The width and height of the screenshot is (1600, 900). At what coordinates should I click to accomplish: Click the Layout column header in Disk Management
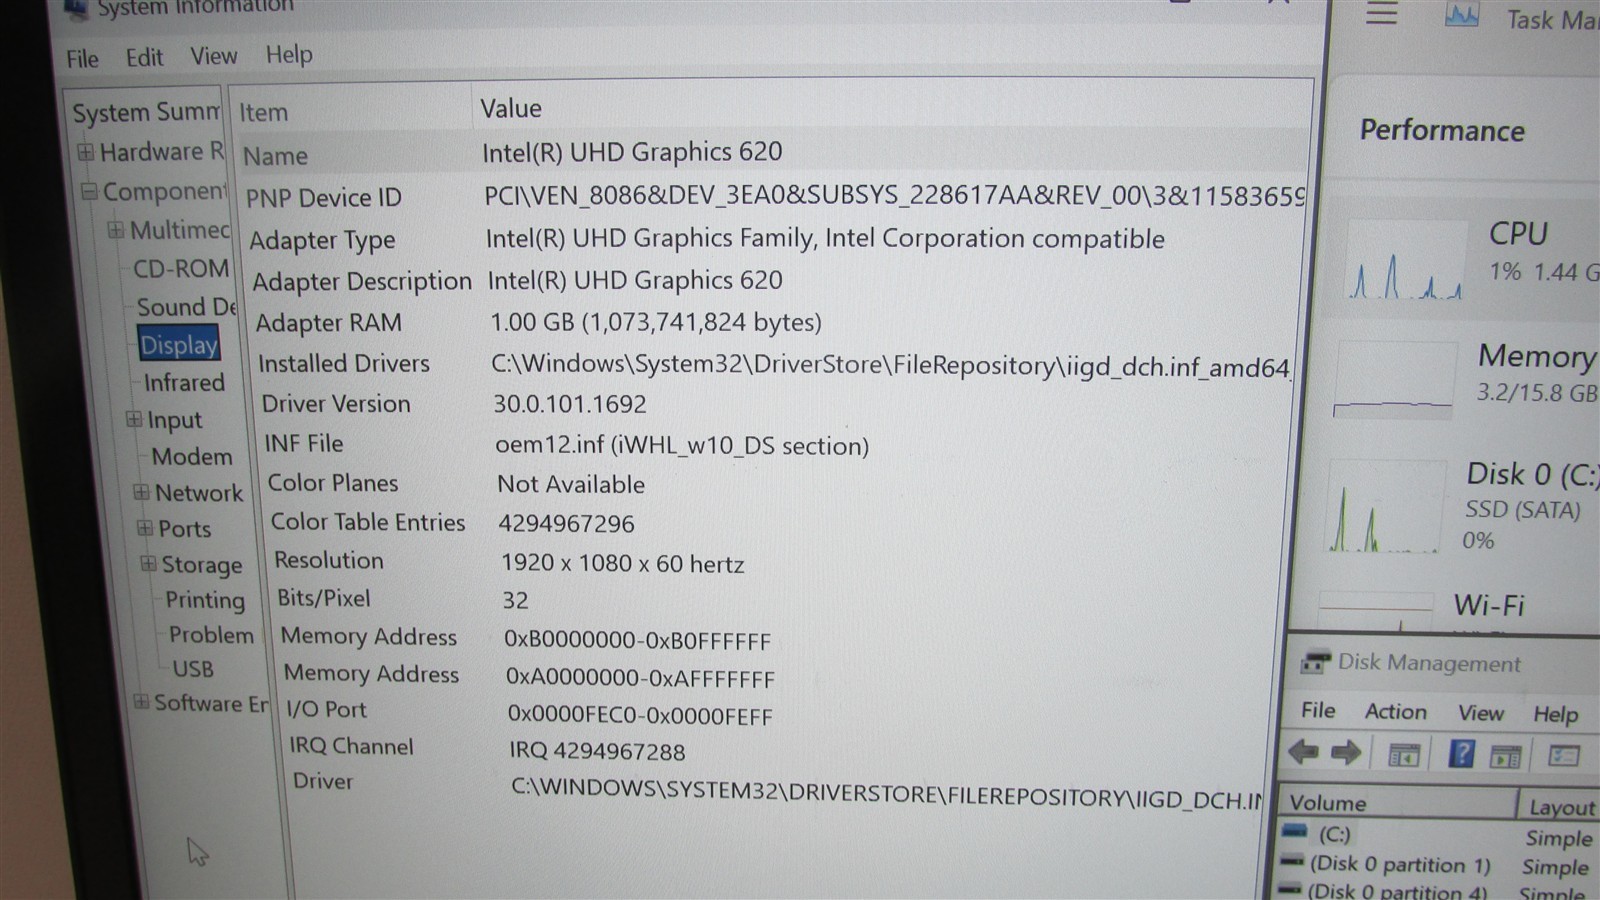(1560, 807)
